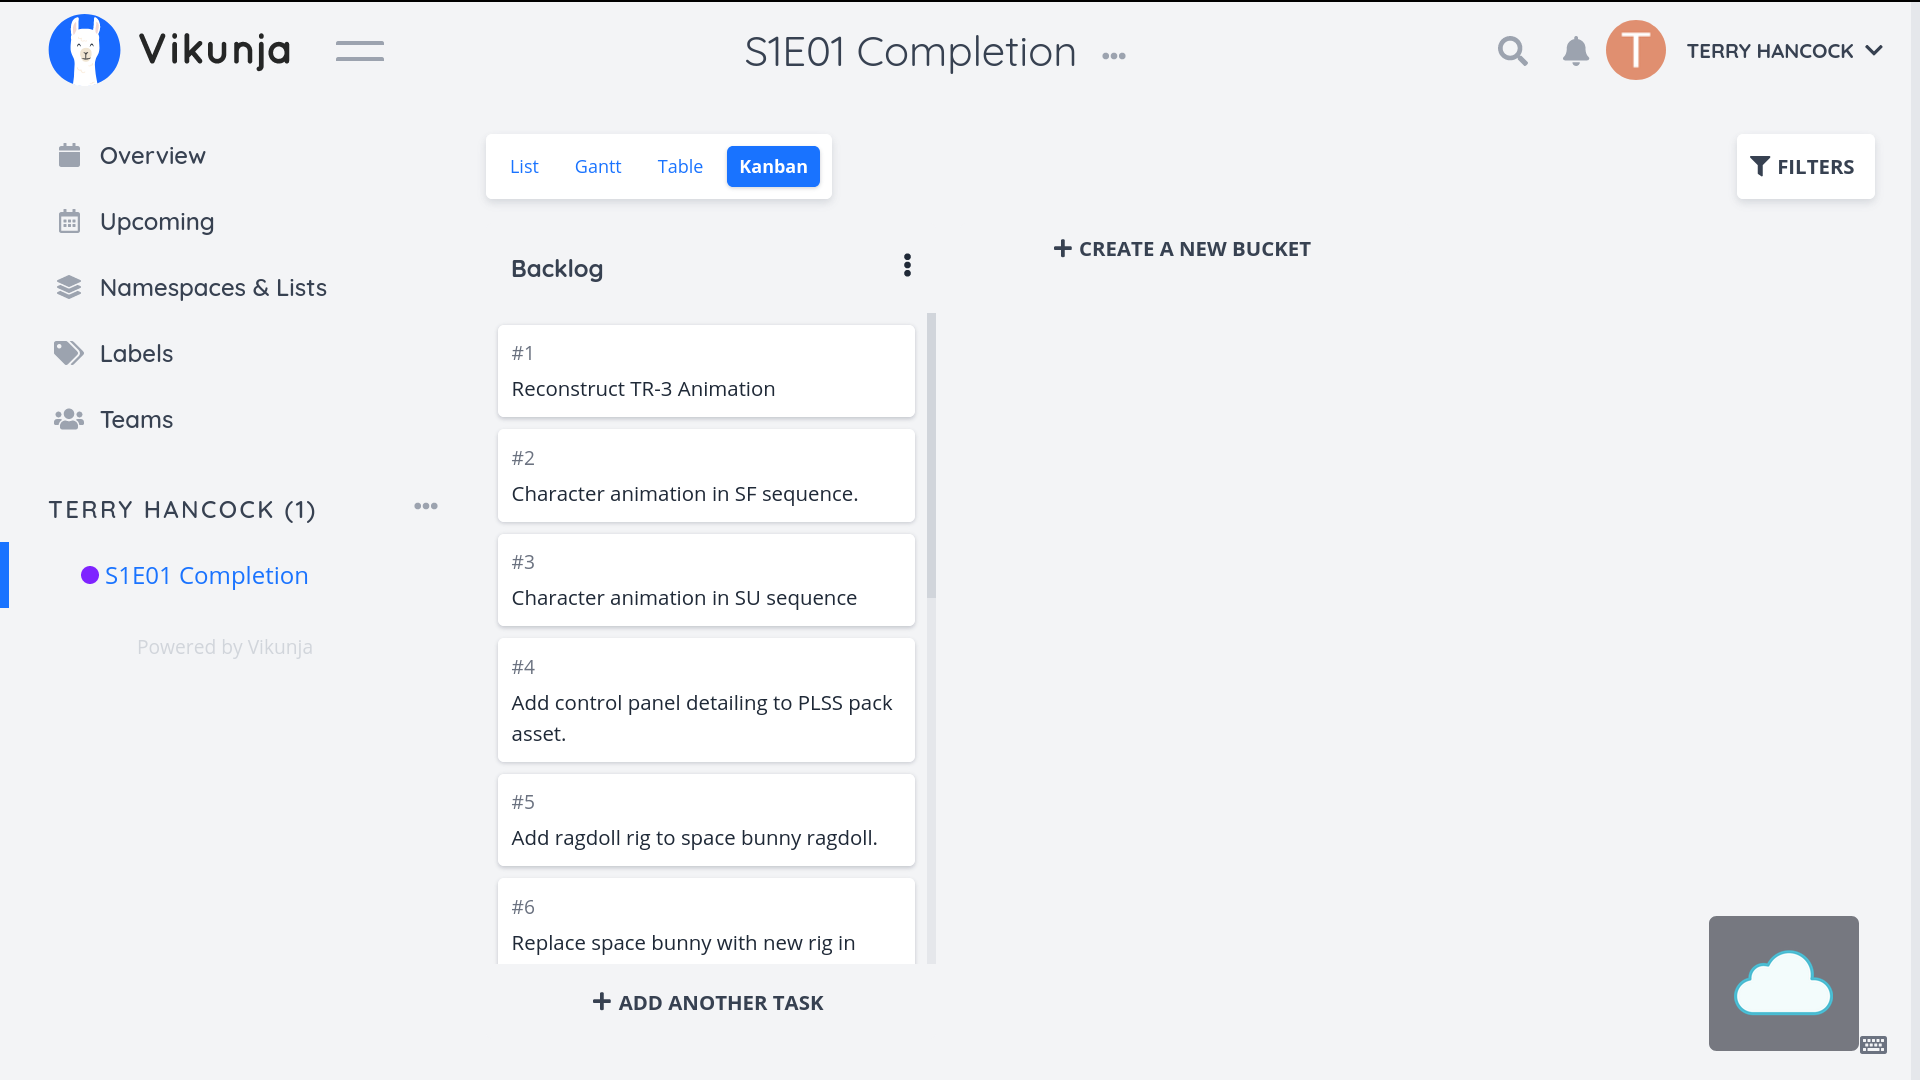Open the Filters button
Image resolution: width=1920 pixels, height=1080 pixels.
tap(1804, 167)
